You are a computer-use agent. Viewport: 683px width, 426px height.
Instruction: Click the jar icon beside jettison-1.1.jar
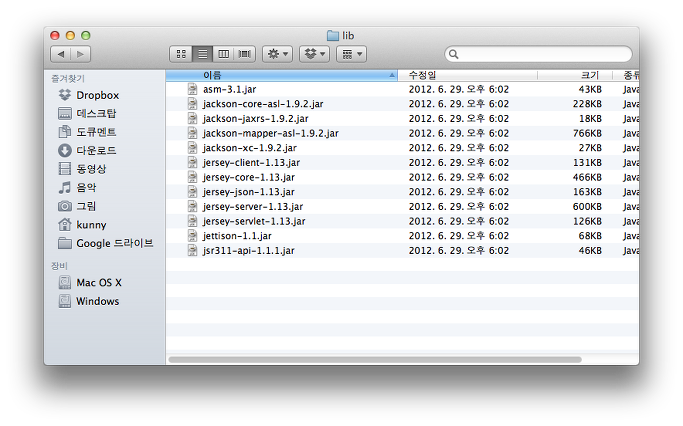(x=193, y=236)
